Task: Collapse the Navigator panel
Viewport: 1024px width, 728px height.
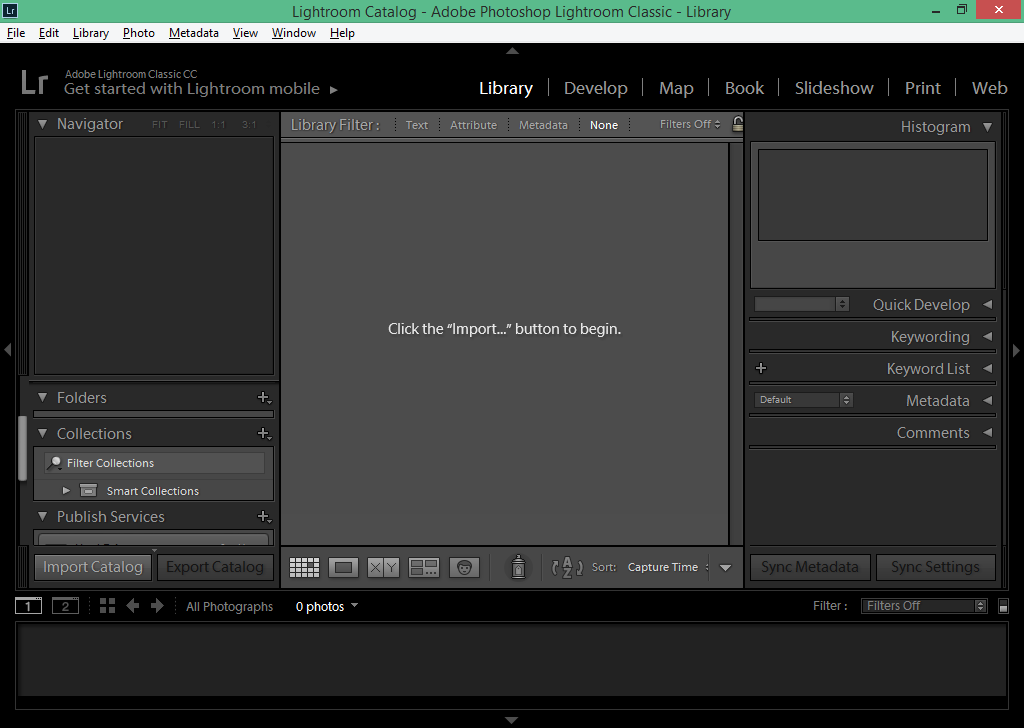Action: tap(41, 123)
